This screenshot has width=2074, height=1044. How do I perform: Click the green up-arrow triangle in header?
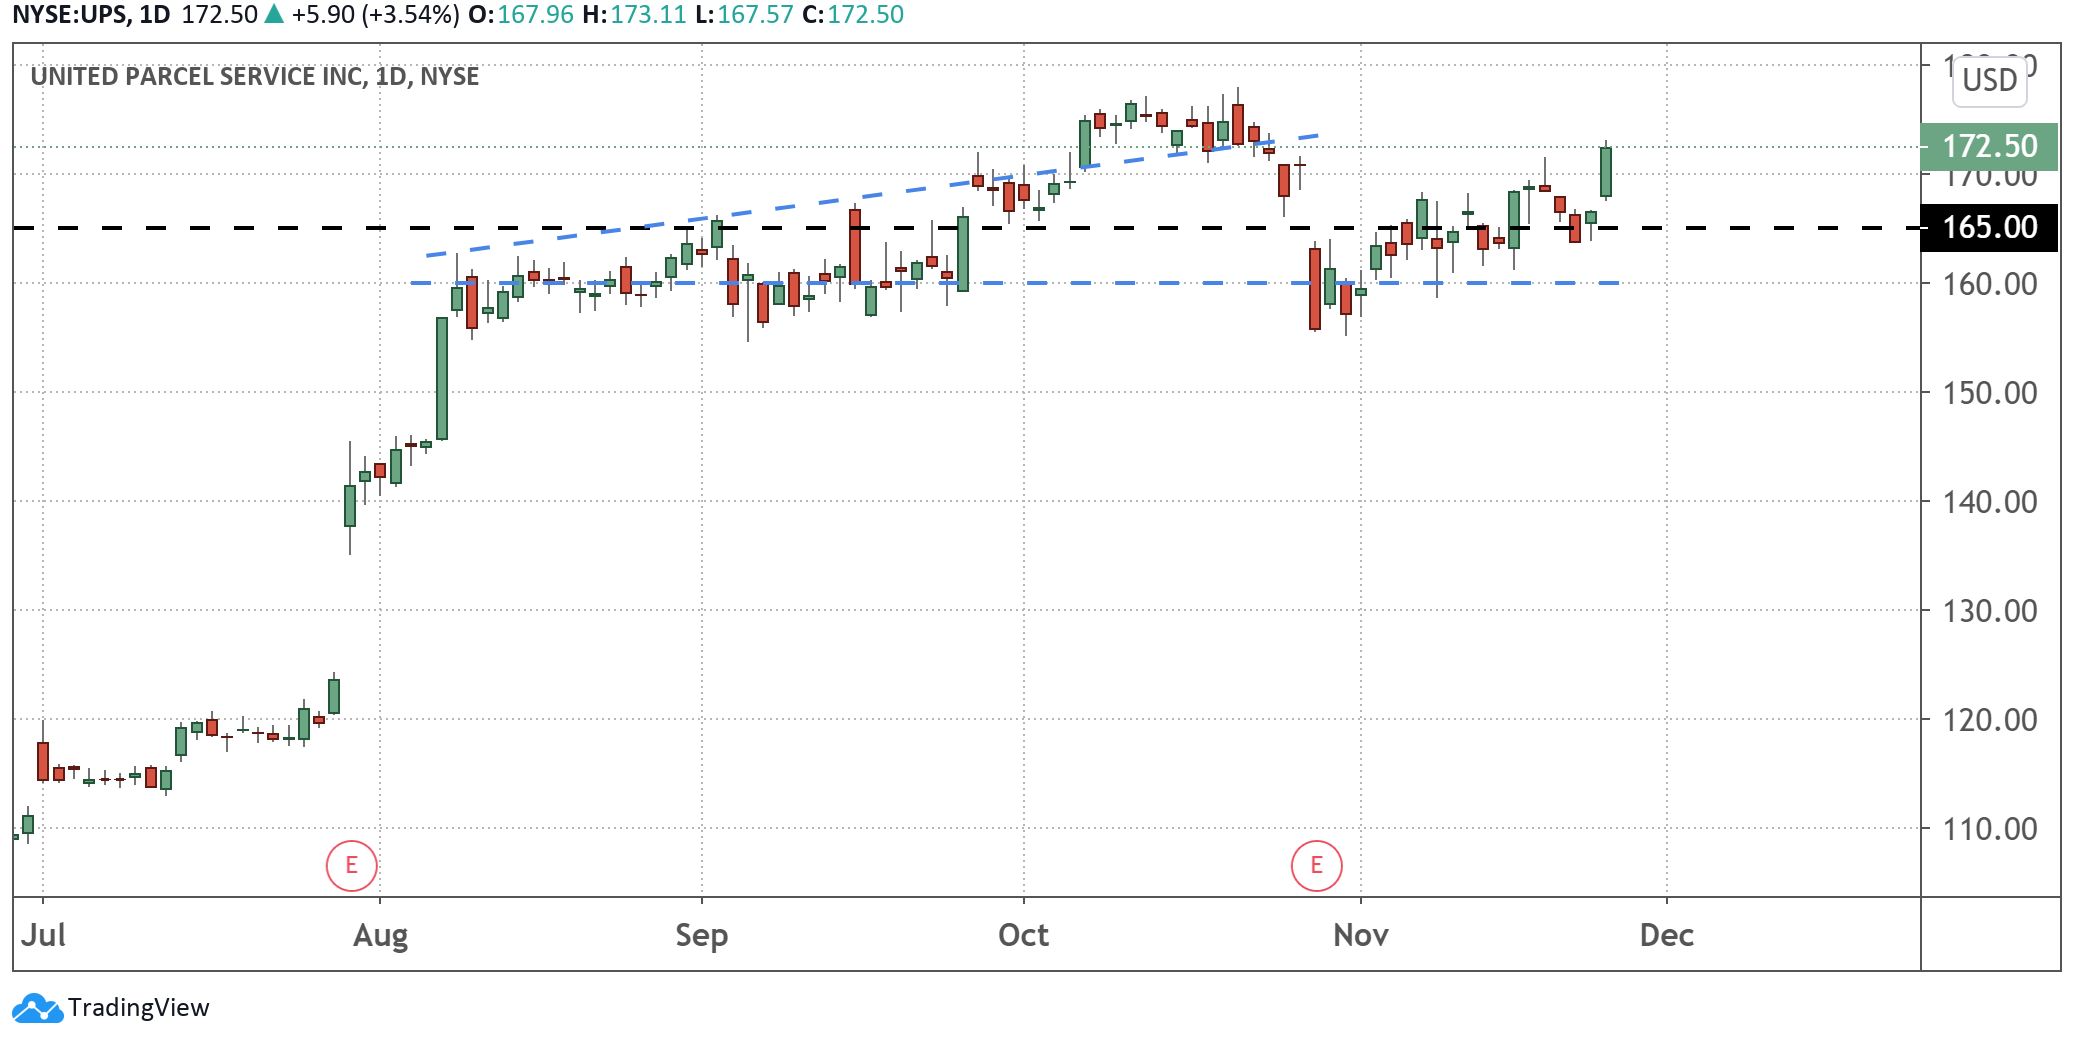(x=274, y=15)
